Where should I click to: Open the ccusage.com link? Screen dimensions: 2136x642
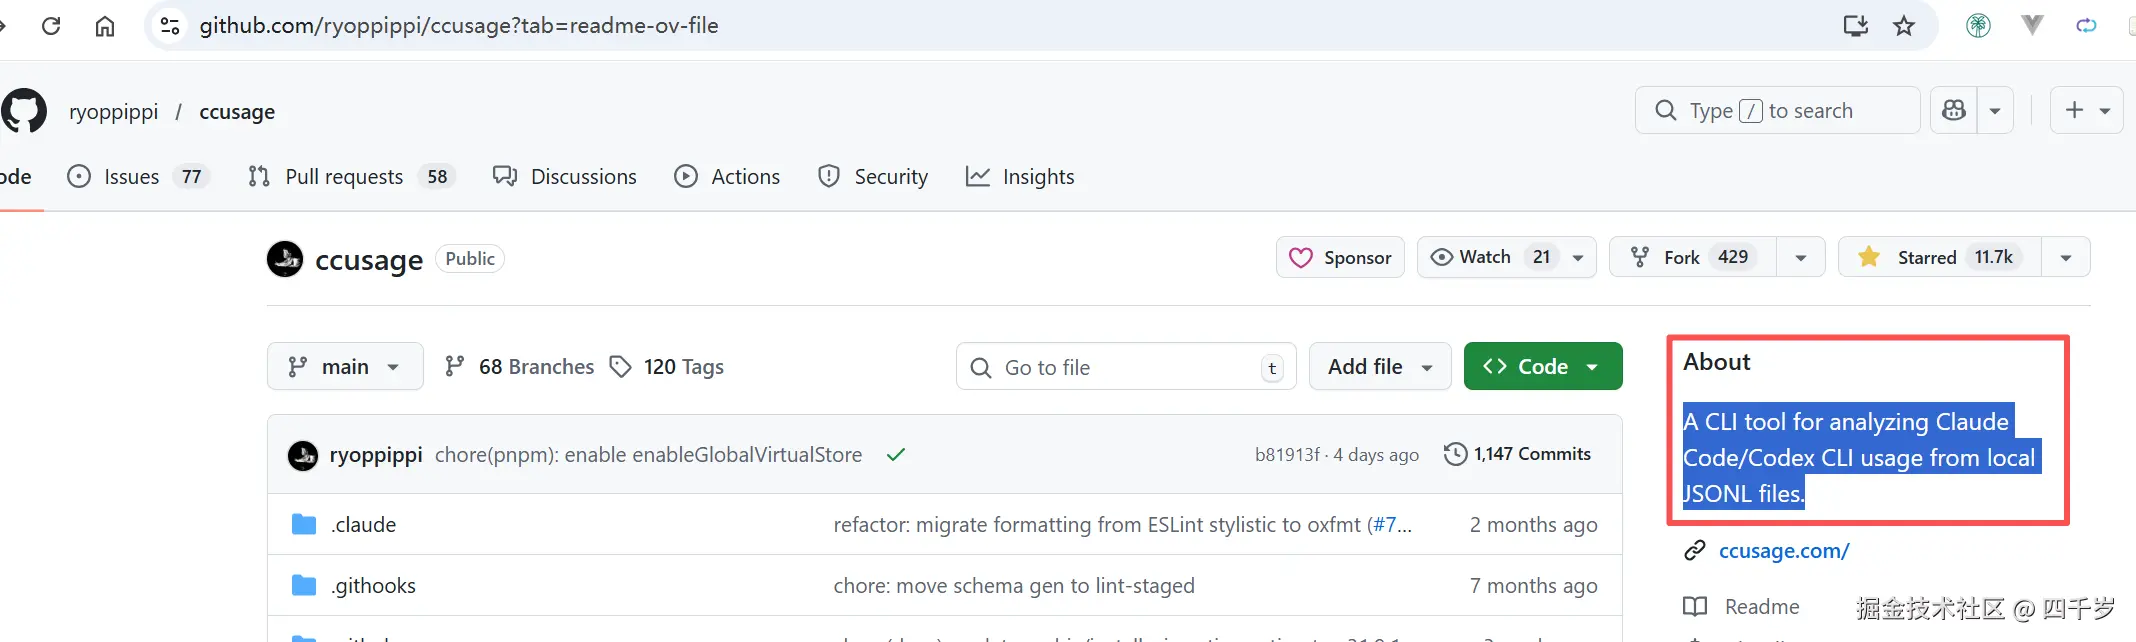click(1783, 551)
